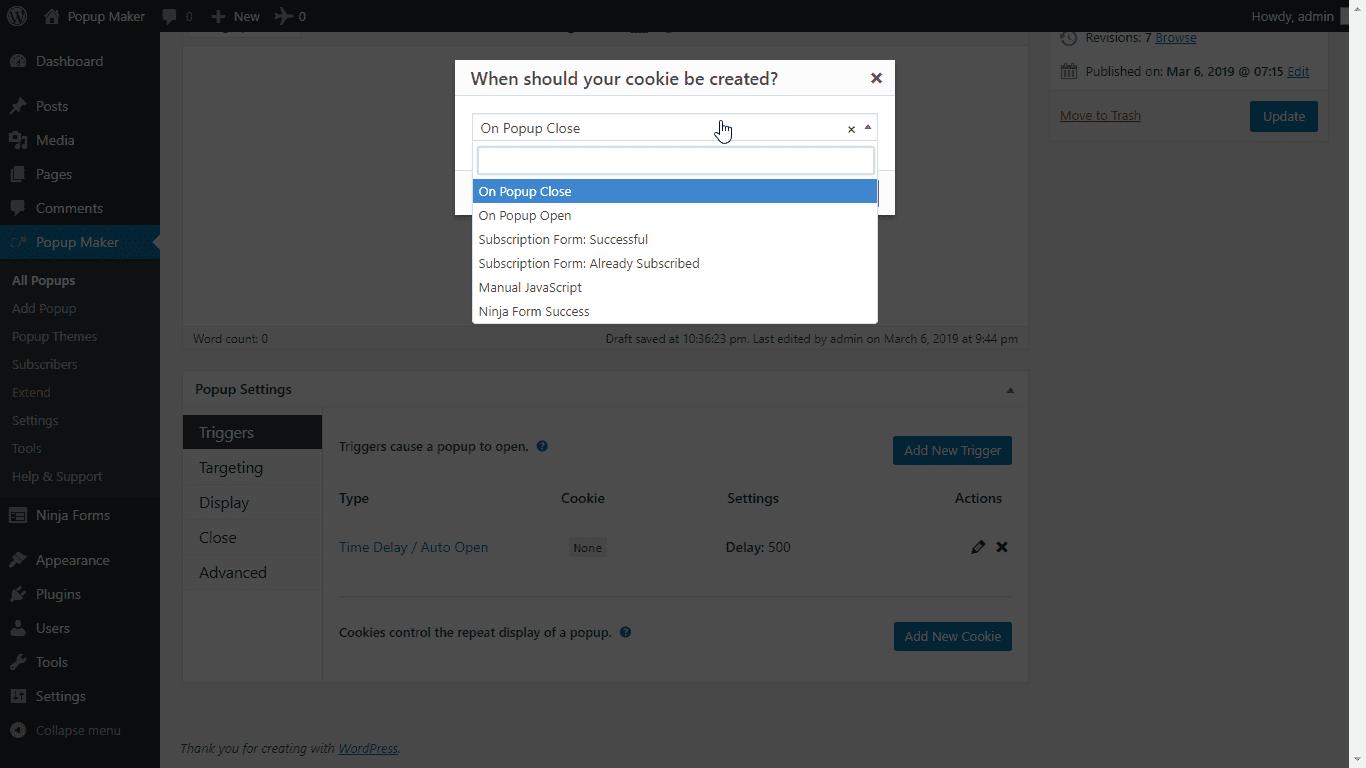Image resolution: width=1366 pixels, height=768 pixels.
Task: Choose On Popup Open option
Action: click(x=675, y=215)
